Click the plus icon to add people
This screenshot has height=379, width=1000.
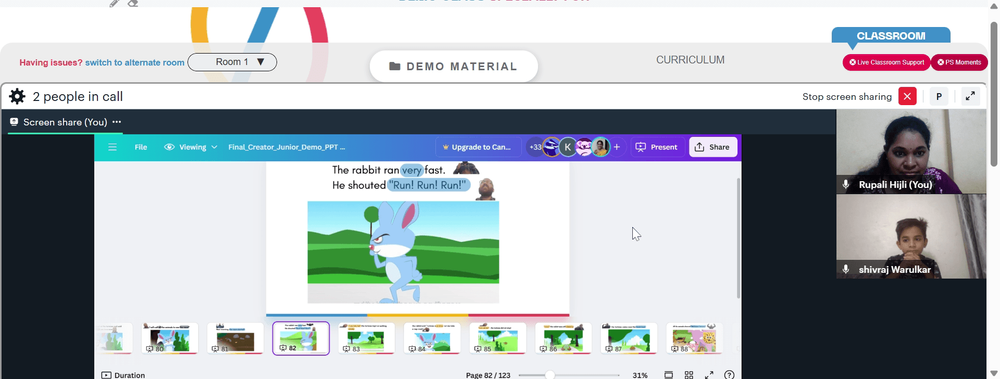(617, 147)
